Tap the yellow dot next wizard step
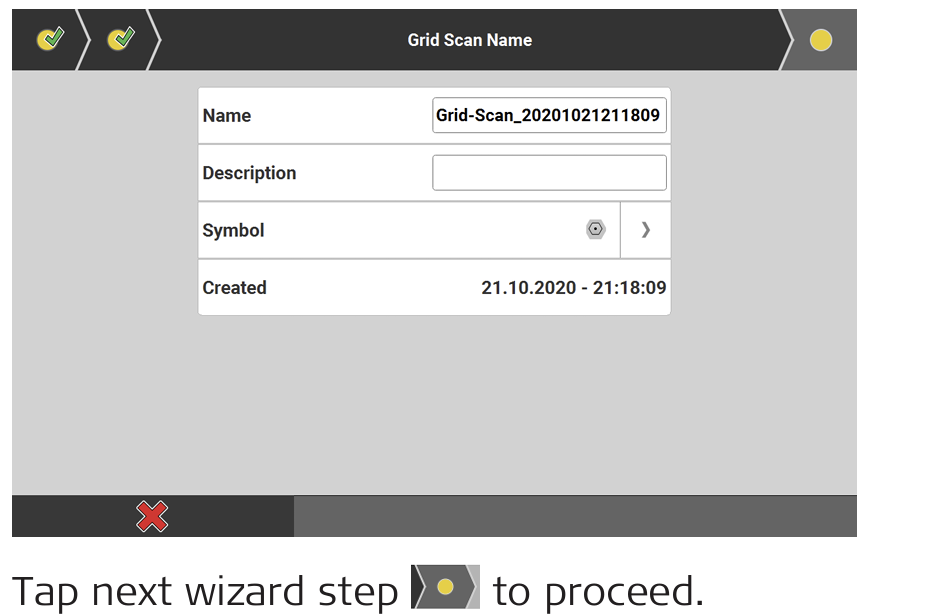 820,41
